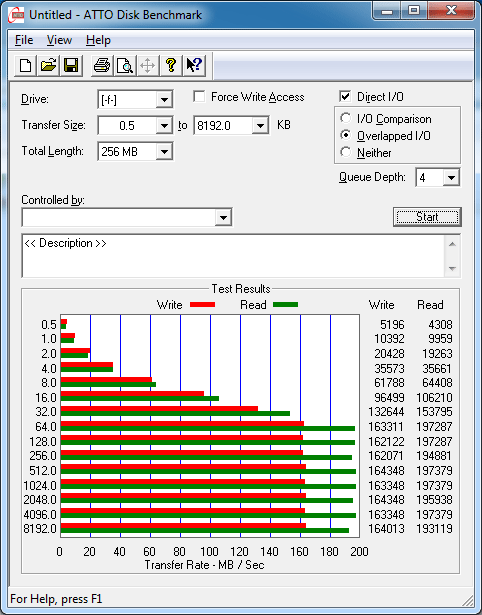This screenshot has width=482, height=615.
Task: Select I/O Comparison radio button
Action: pos(346,118)
